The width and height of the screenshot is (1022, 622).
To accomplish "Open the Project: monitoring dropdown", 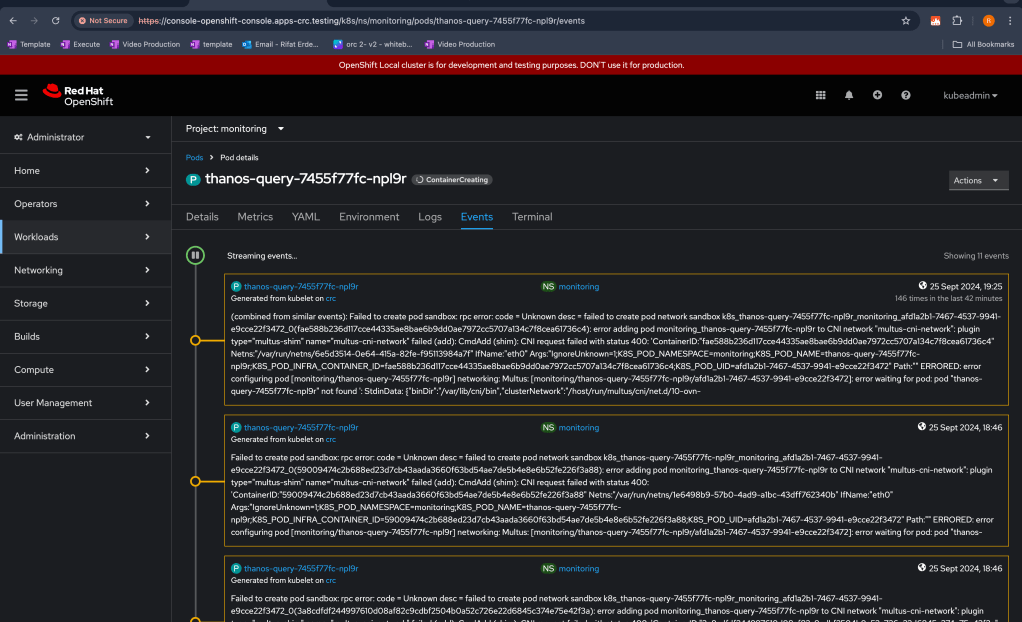I will tap(235, 128).
